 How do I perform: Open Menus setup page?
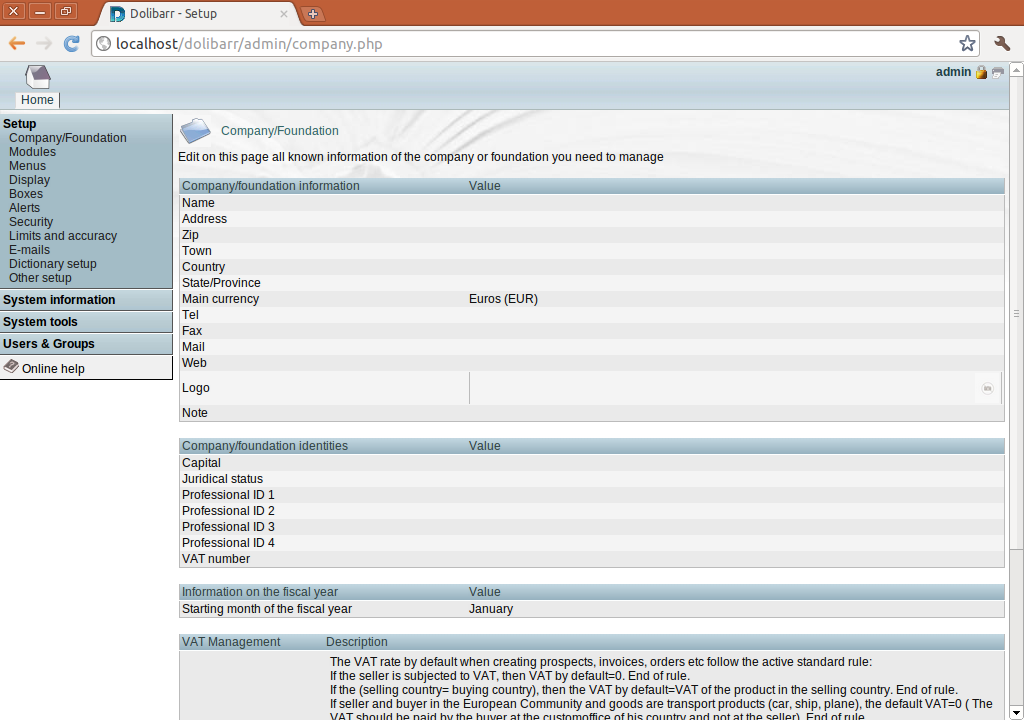pyautogui.click(x=27, y=166)
